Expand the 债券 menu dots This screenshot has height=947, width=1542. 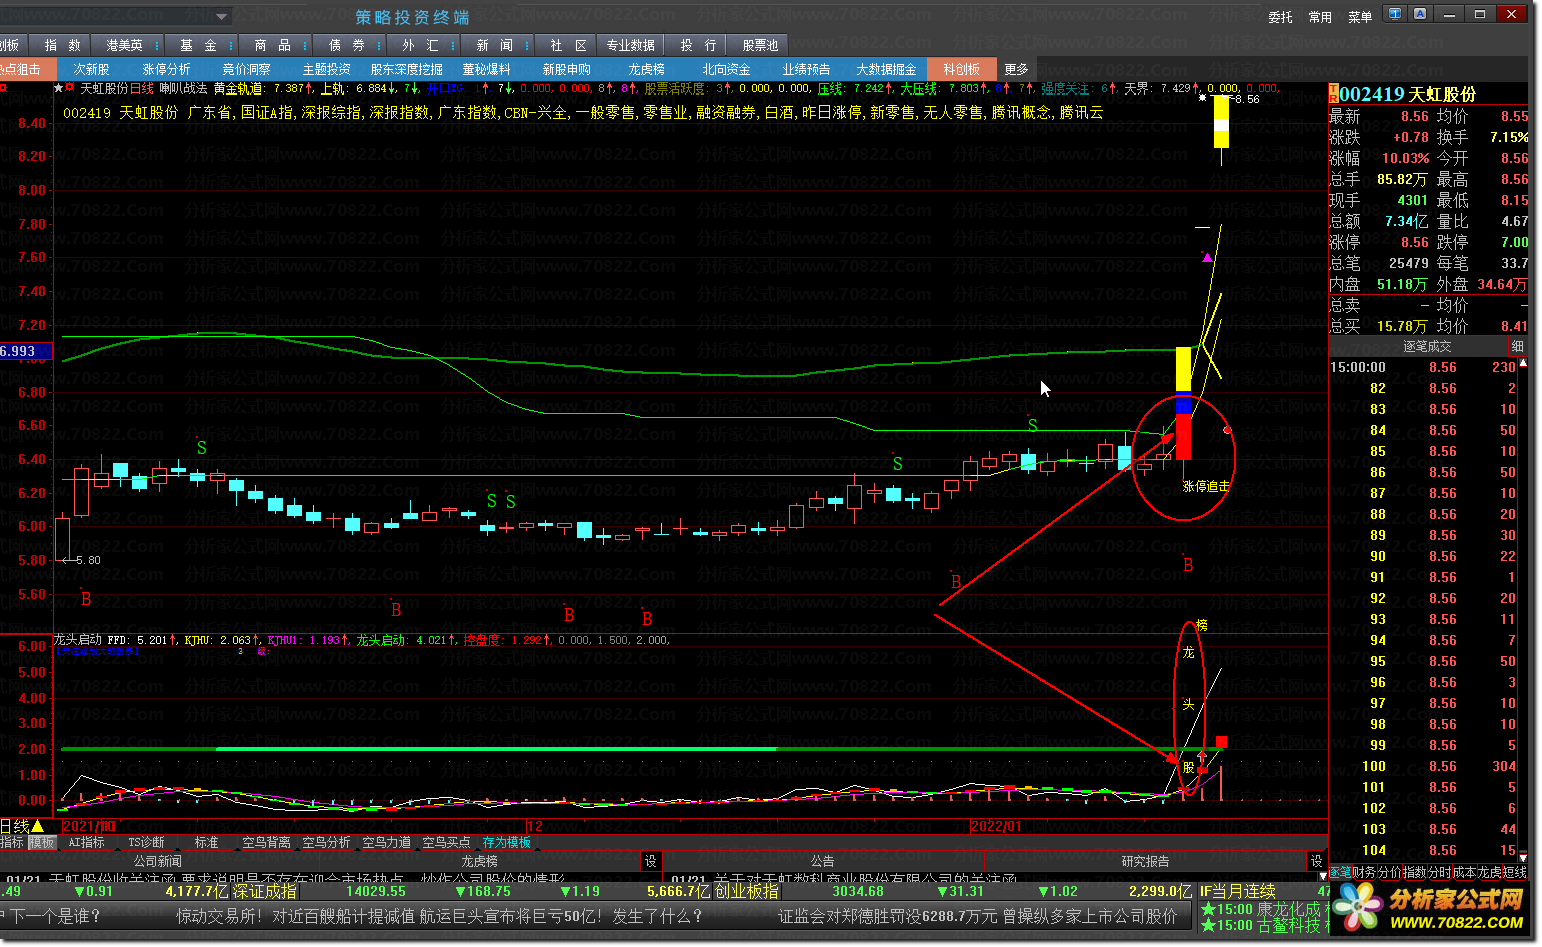(380, 45)
